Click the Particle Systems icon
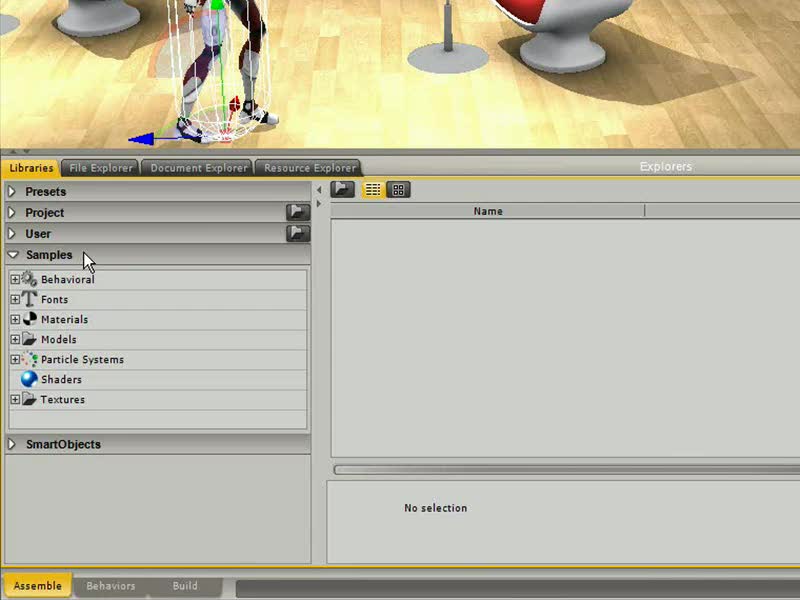This screenshot has height=600, width=800. click(x=29, y=359)
